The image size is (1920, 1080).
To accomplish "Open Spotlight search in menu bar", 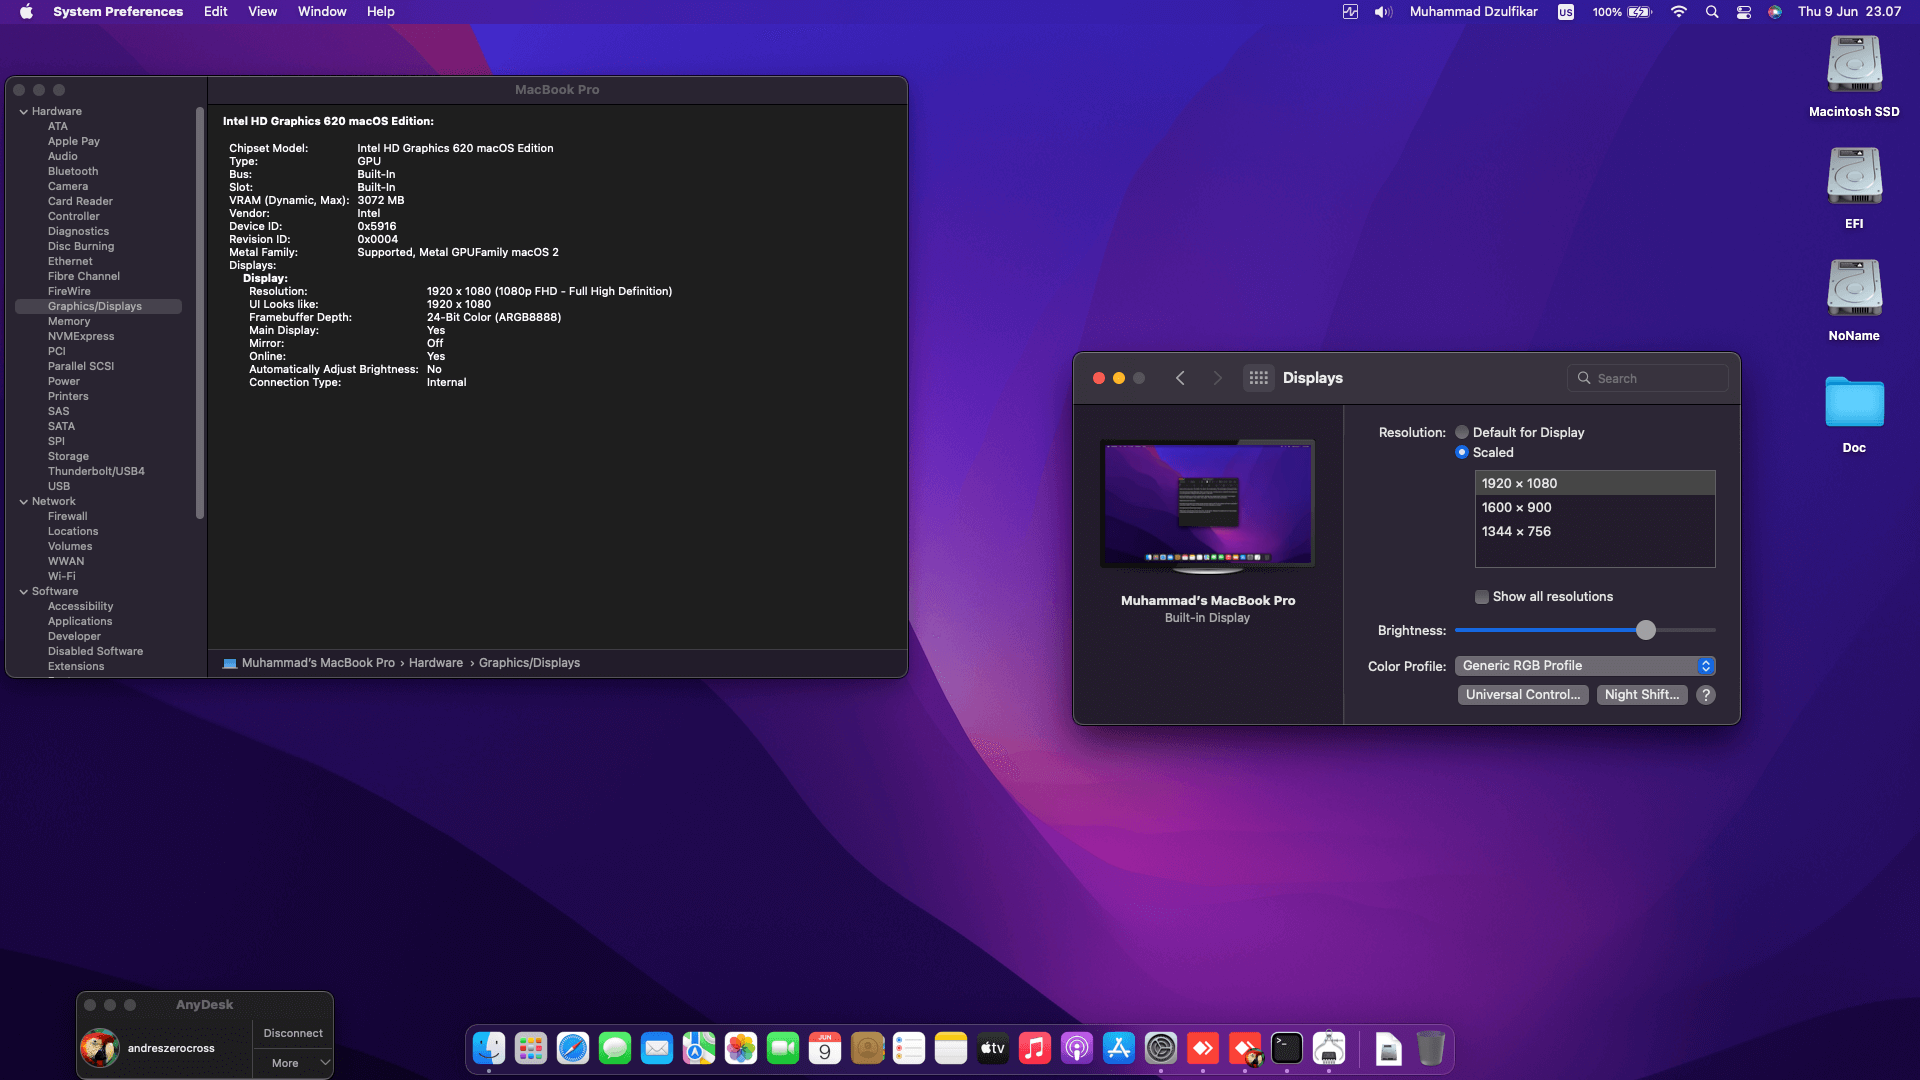I will click(1712, 12).
